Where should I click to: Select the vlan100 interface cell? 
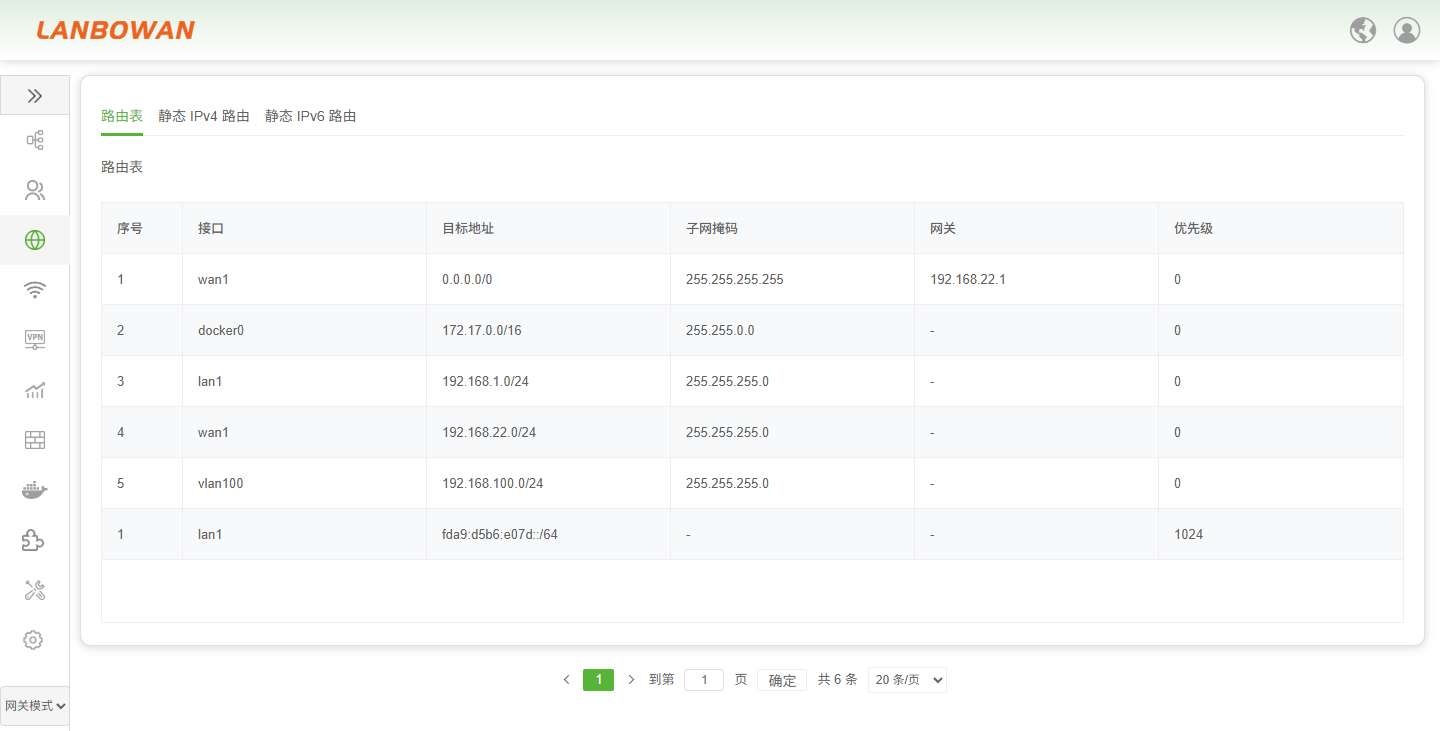304,483
